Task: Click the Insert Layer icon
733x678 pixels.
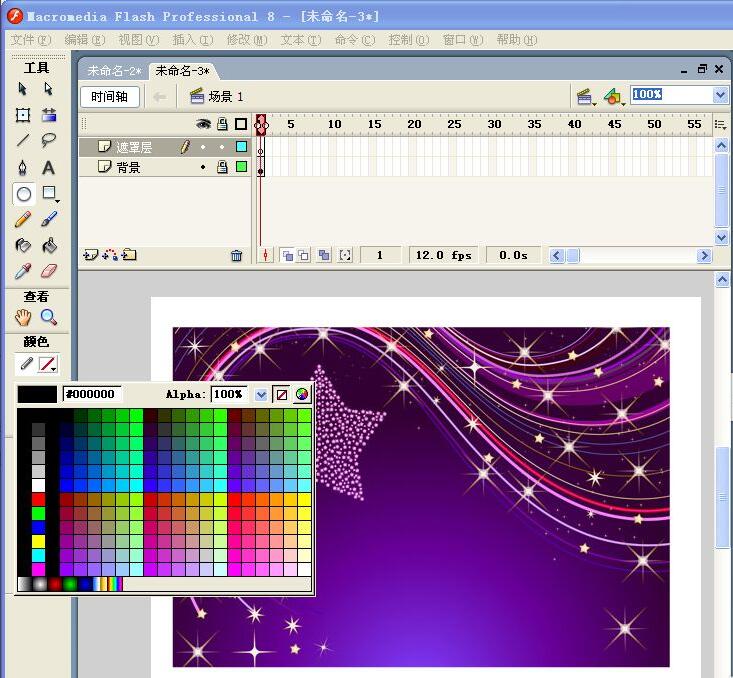Action: coord(90,255)
